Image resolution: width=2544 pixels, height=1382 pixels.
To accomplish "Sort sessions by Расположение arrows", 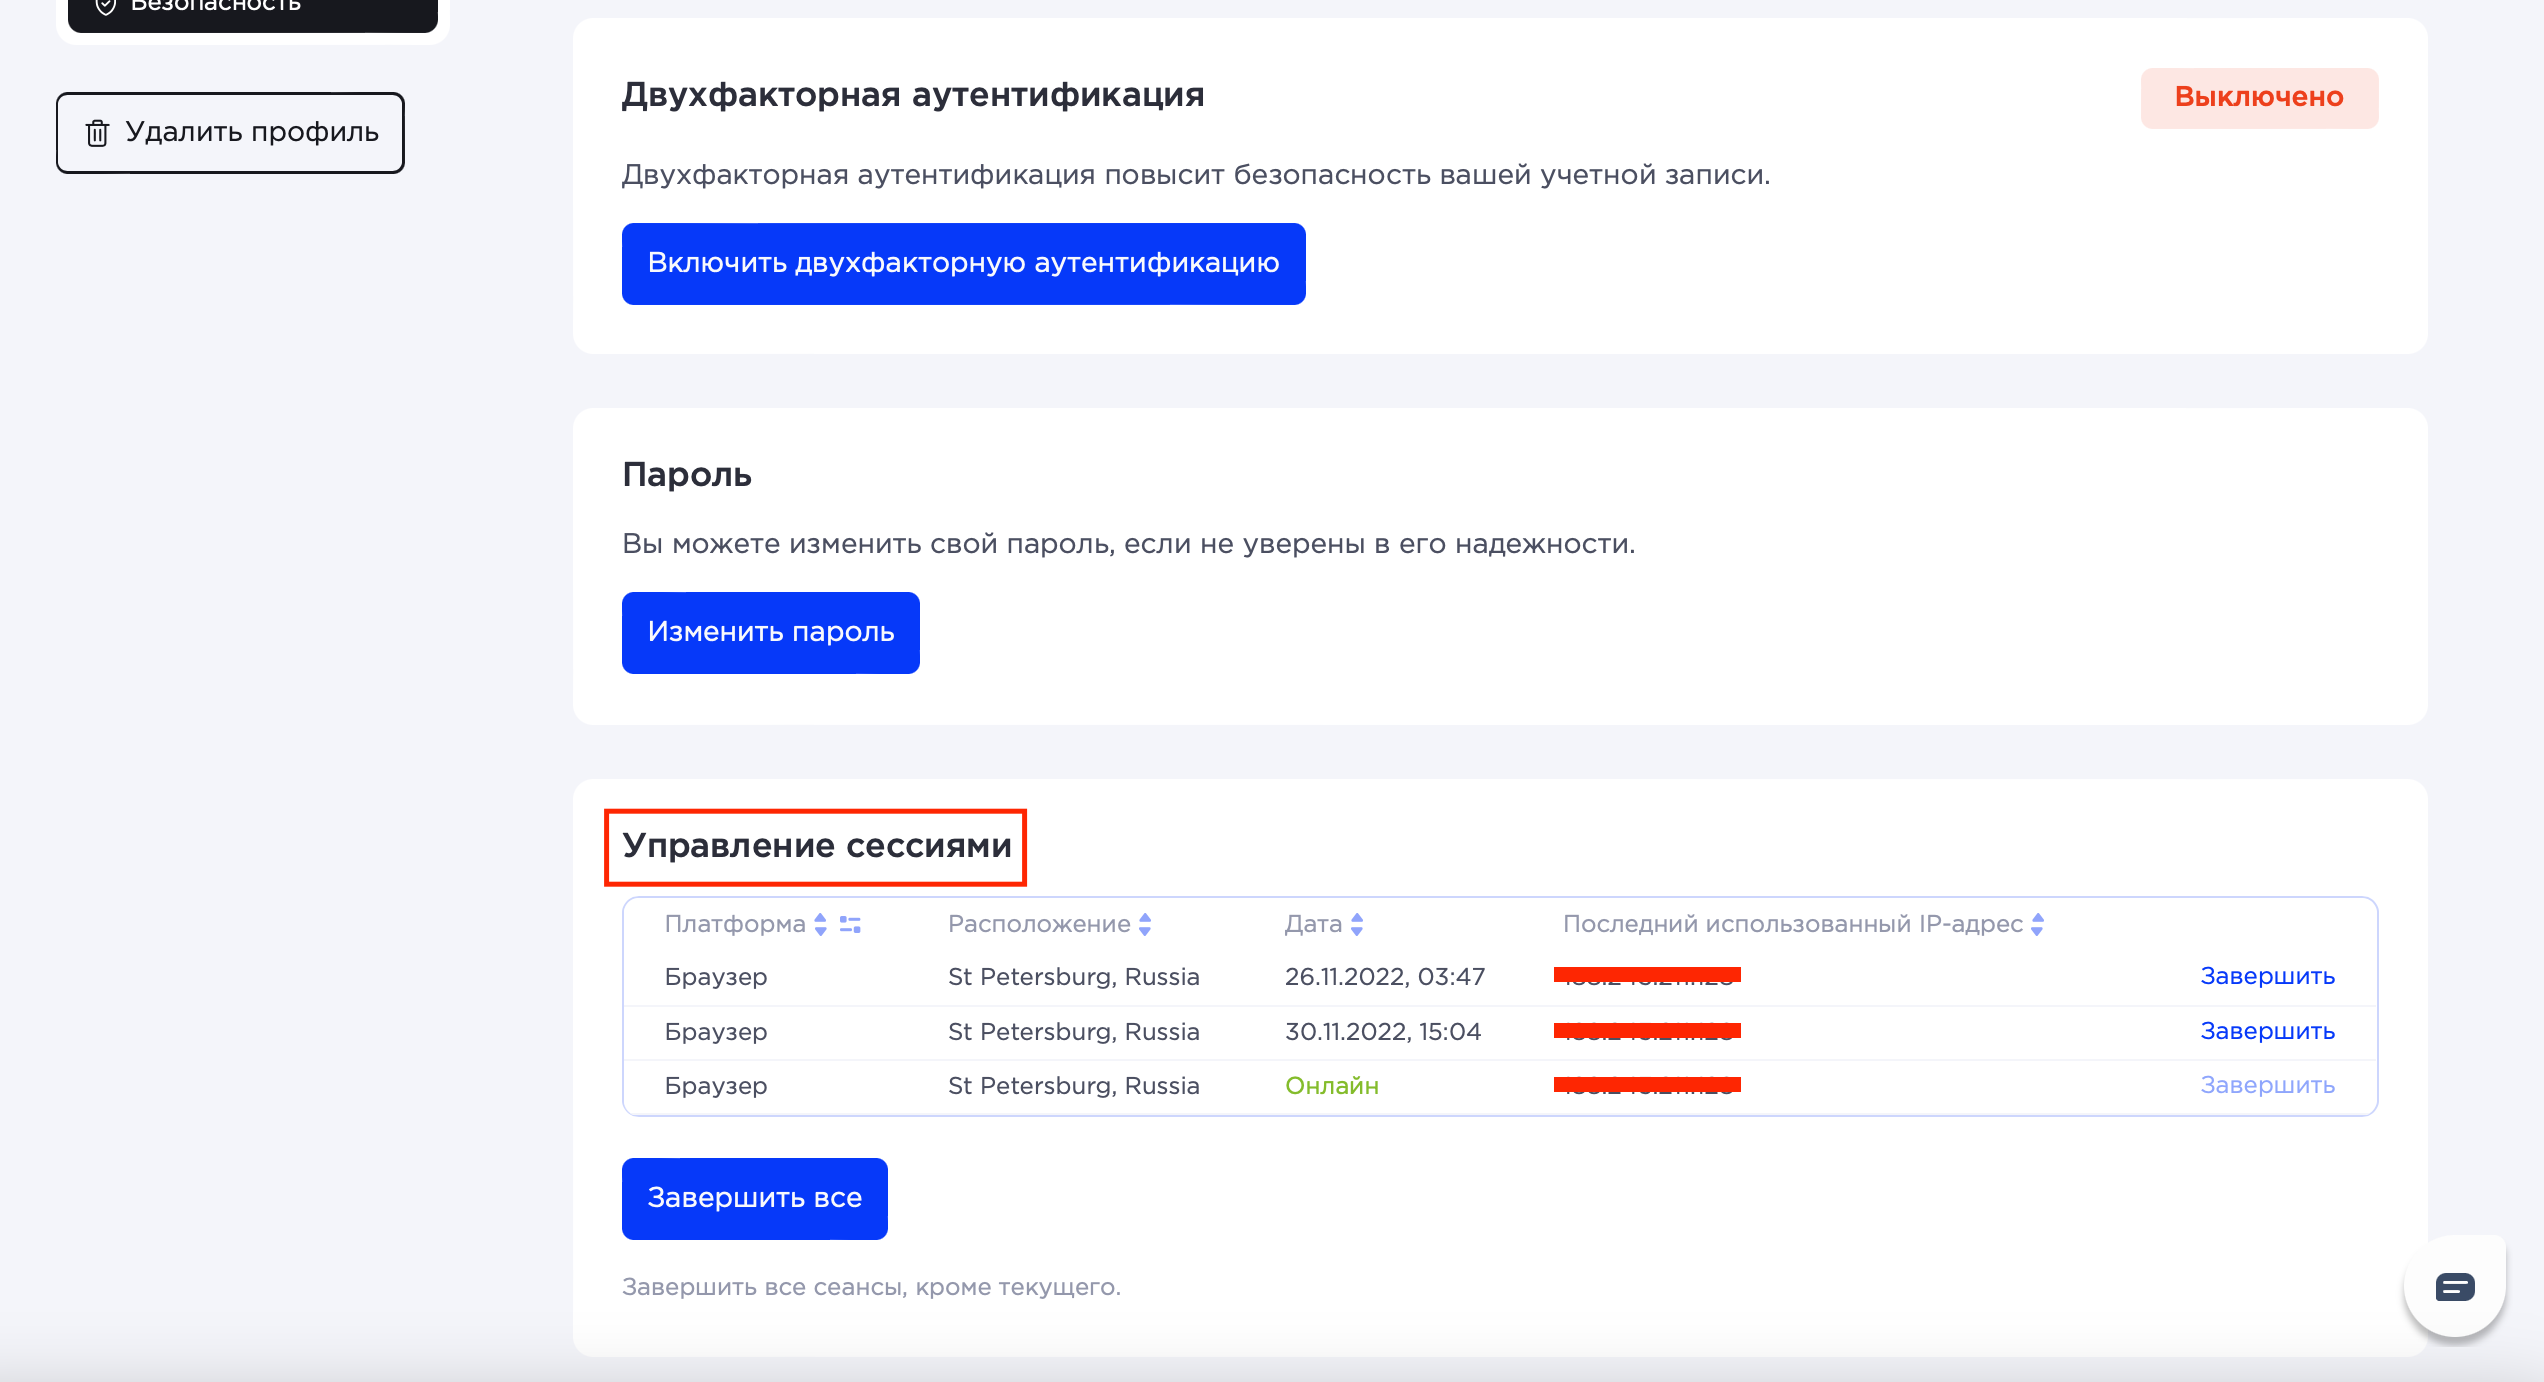I will [1145, 924].
